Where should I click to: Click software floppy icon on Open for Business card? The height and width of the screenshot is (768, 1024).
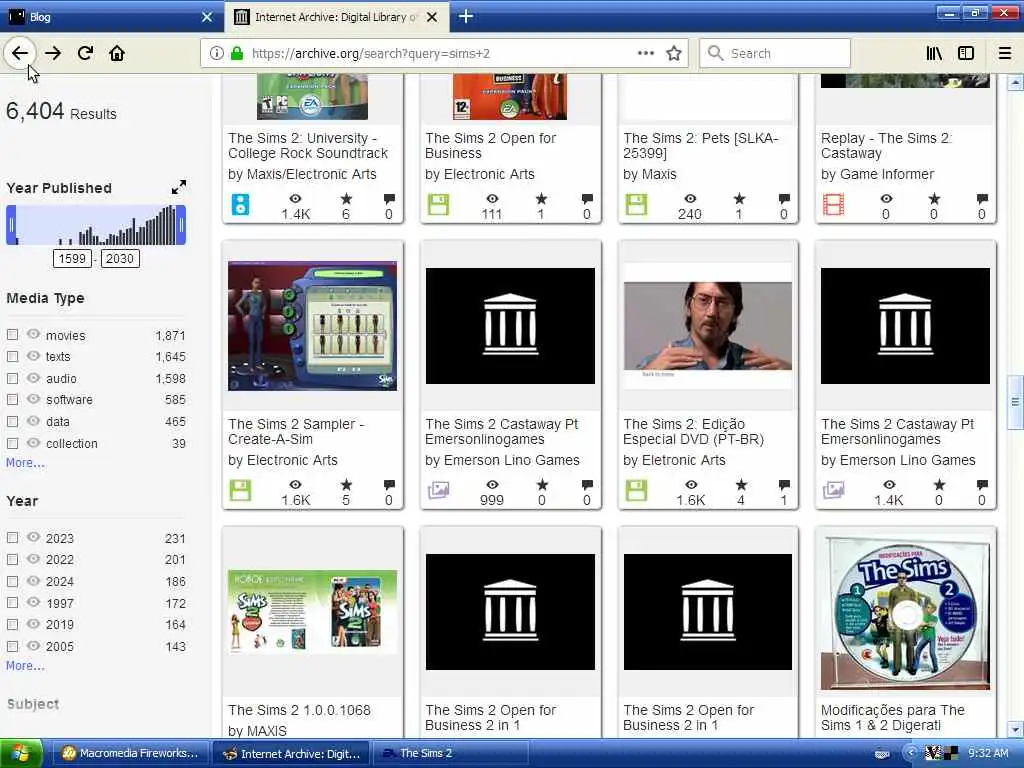[438, 204]
